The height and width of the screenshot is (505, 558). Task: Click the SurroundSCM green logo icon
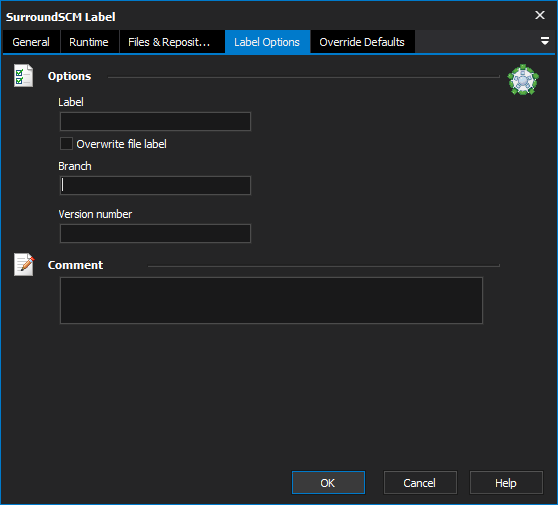click(x=523, y=80)
